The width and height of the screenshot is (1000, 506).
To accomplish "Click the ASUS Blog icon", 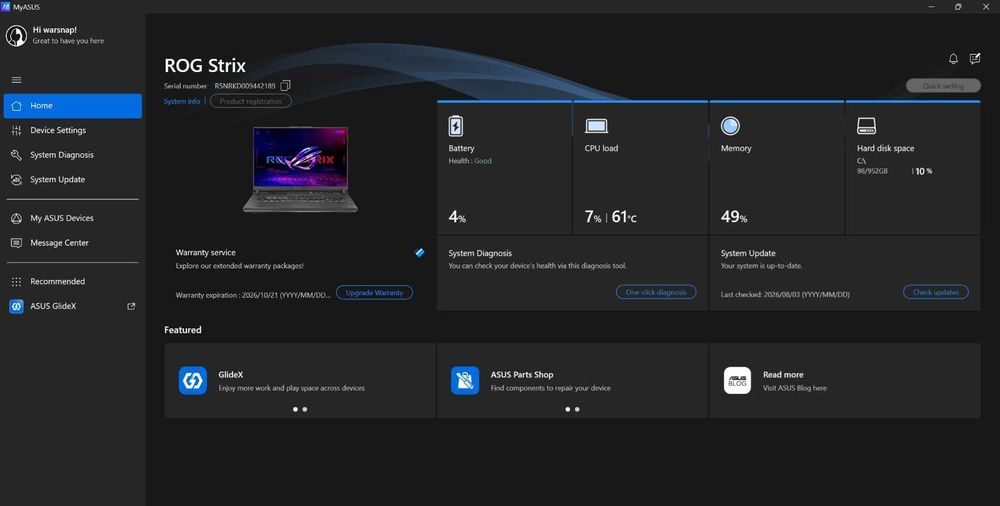I will click(x=737, y=380).
